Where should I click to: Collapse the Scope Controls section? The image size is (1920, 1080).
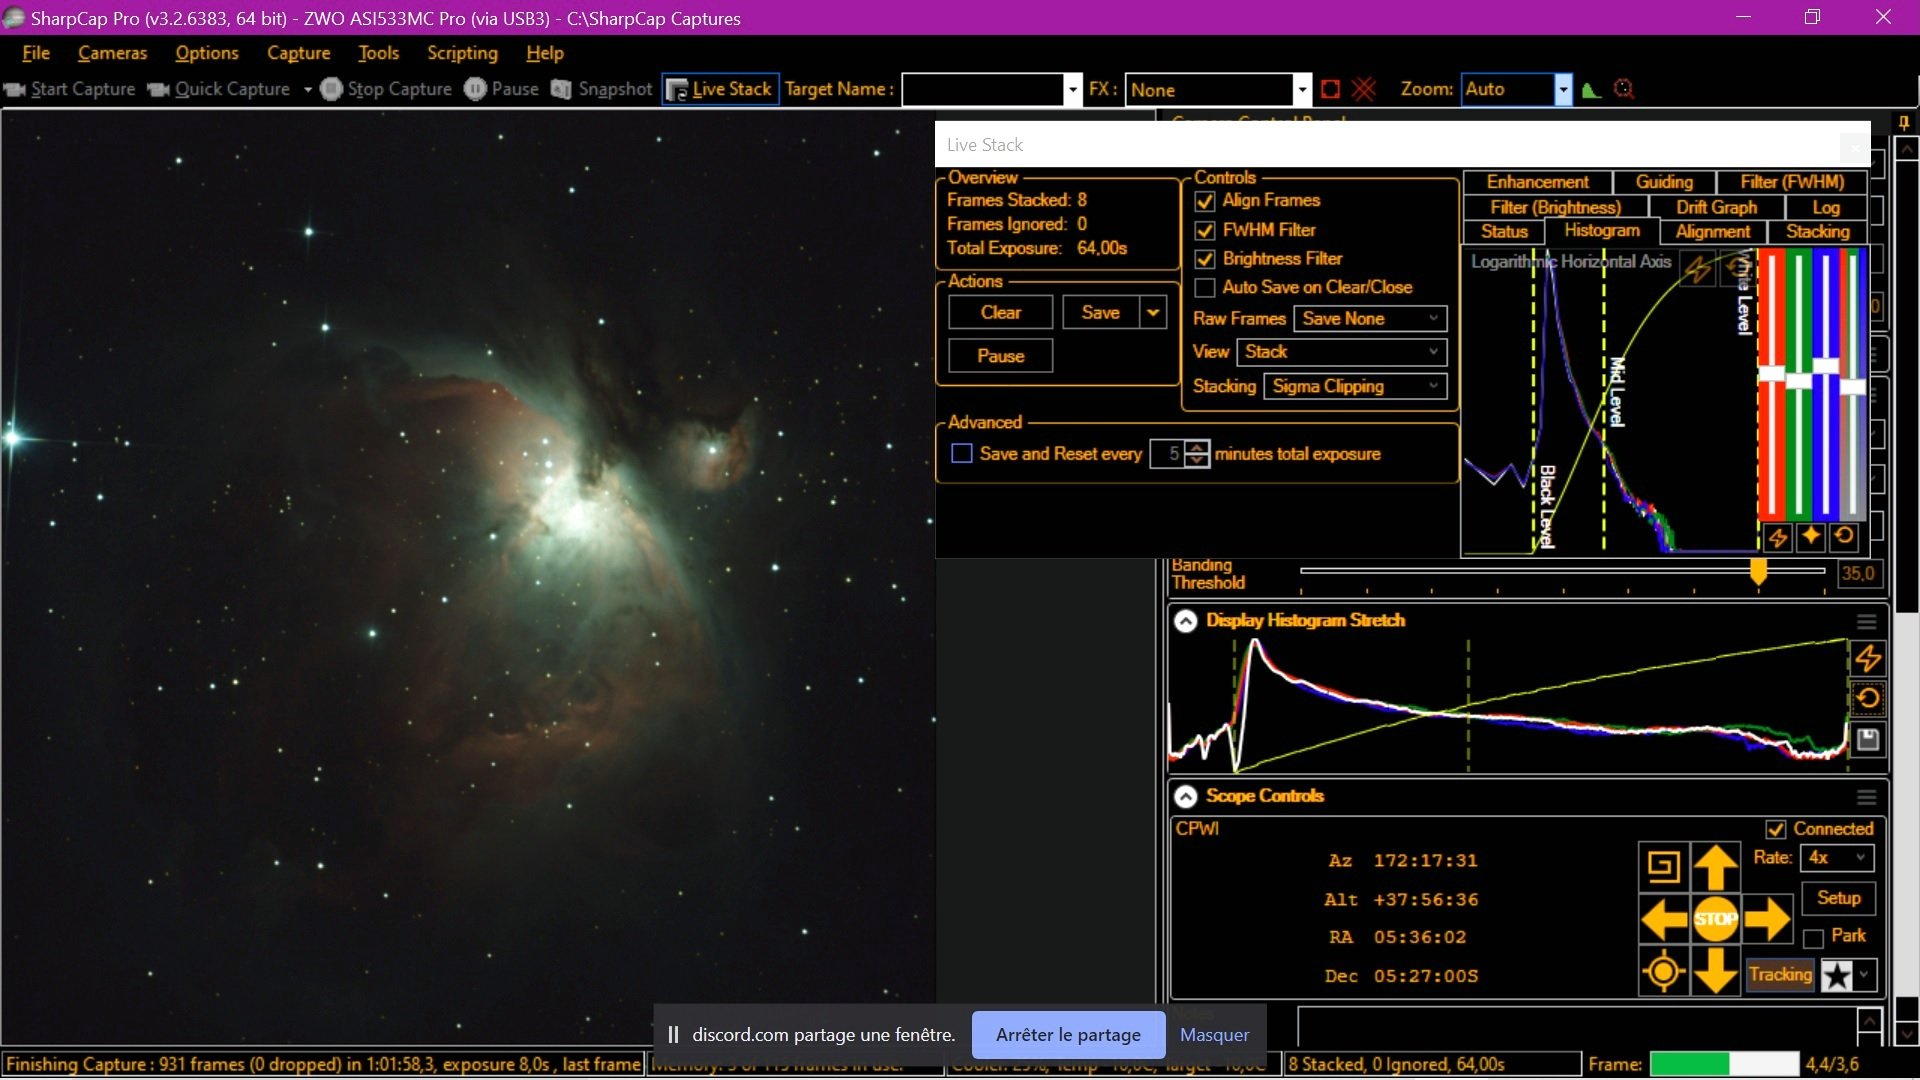coord(1185,796)
